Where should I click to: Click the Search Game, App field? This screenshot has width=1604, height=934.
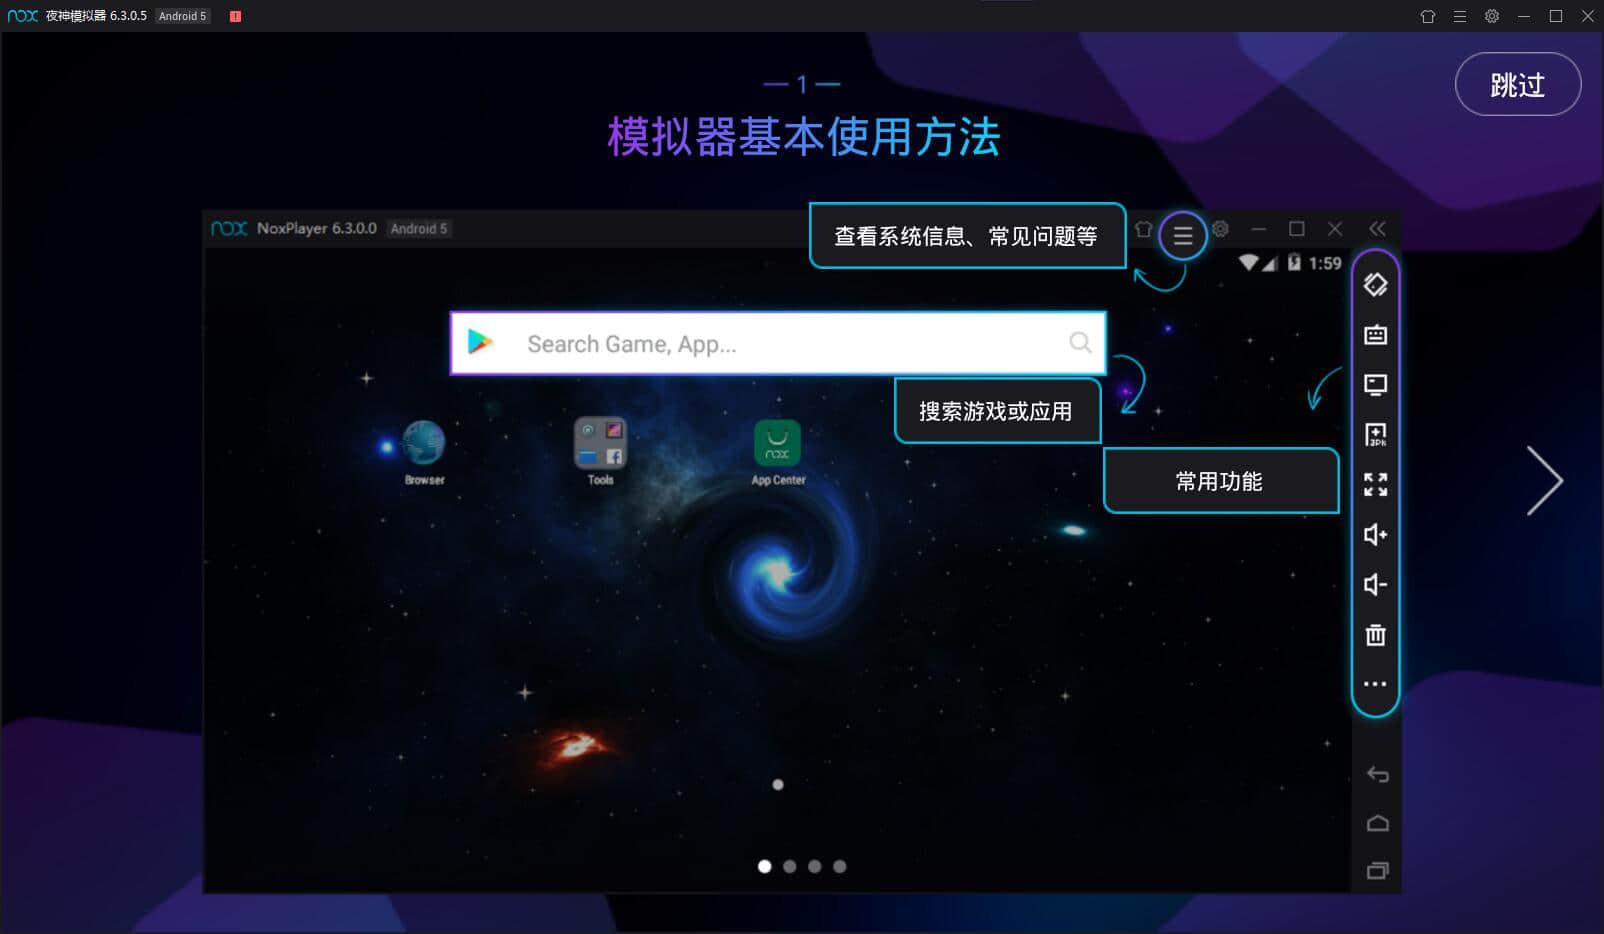coord(778,343)
